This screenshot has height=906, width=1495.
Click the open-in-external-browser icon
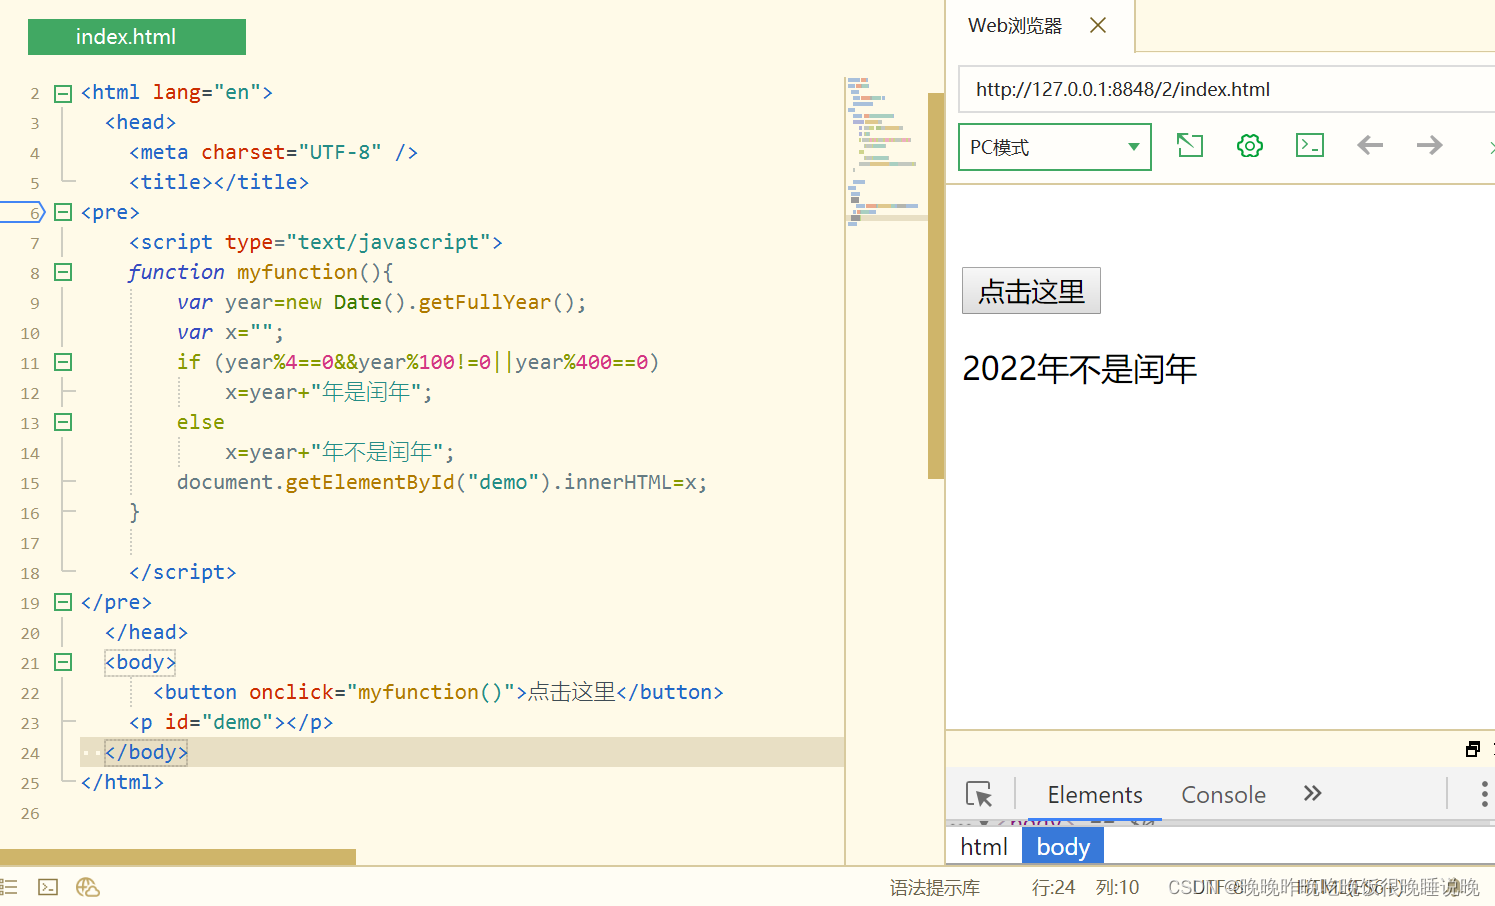[1190, 146]
